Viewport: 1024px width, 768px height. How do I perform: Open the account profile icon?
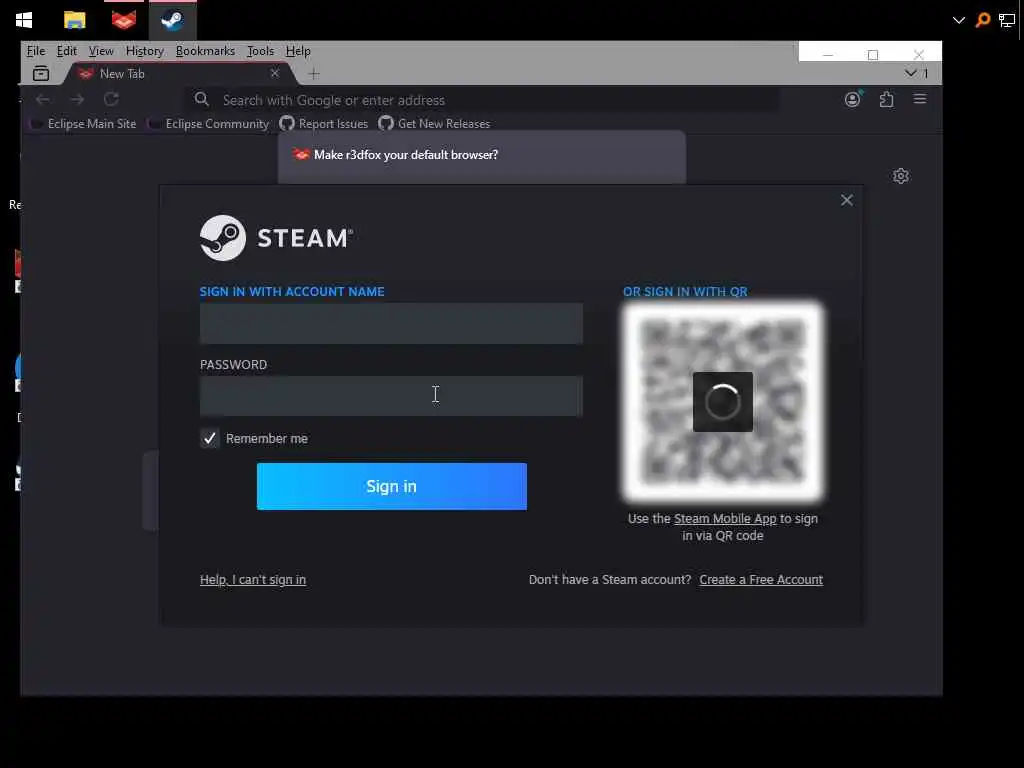(852, 99)
